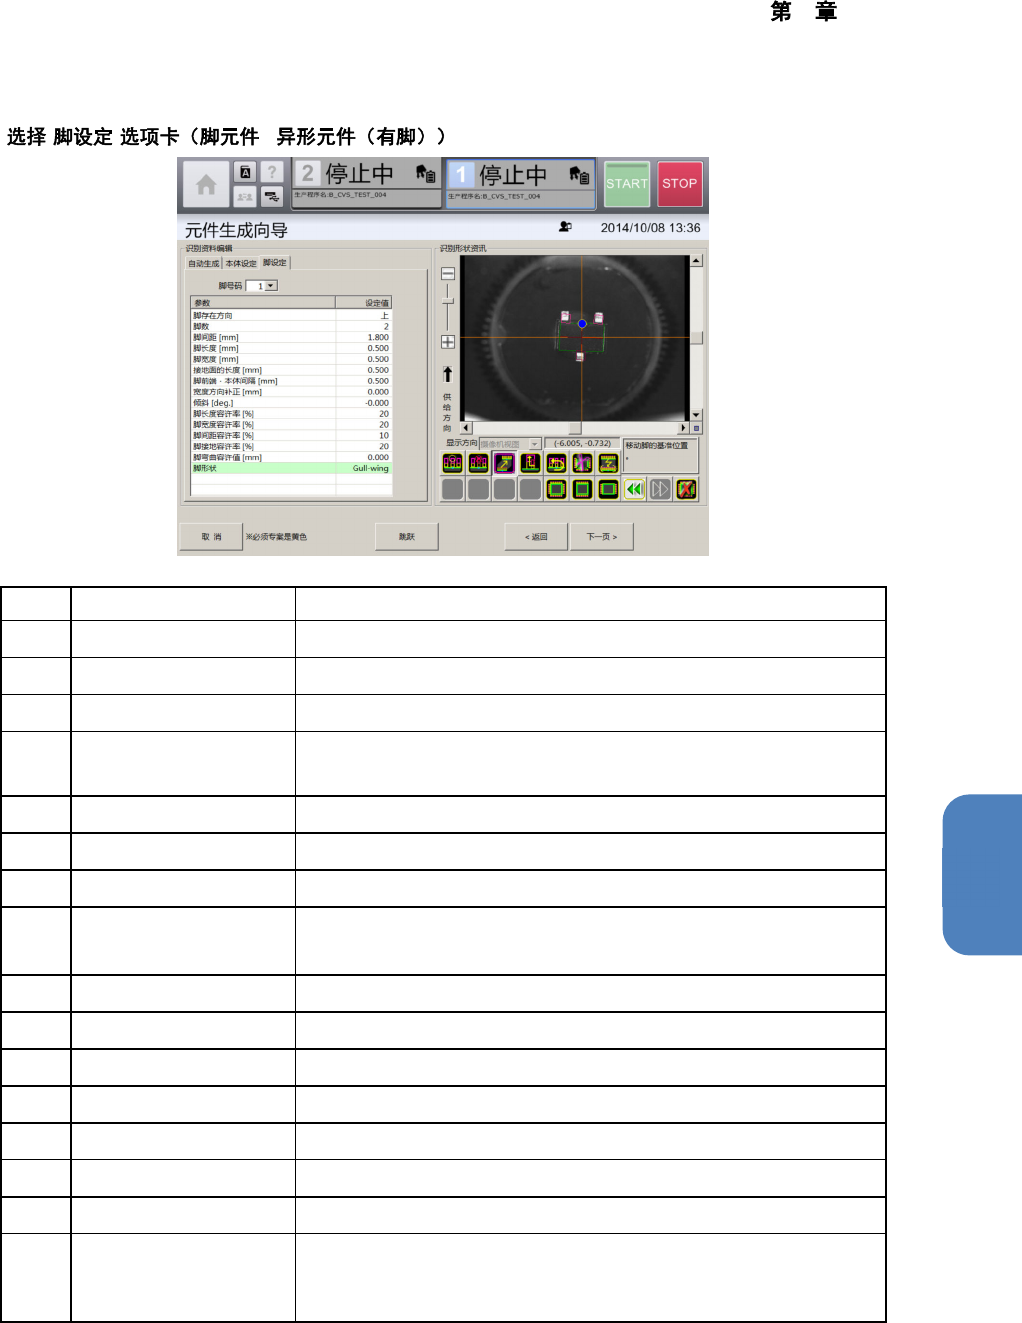Click the first green chip body icon
The image size is (1022, 1323).
coord(556,489)
